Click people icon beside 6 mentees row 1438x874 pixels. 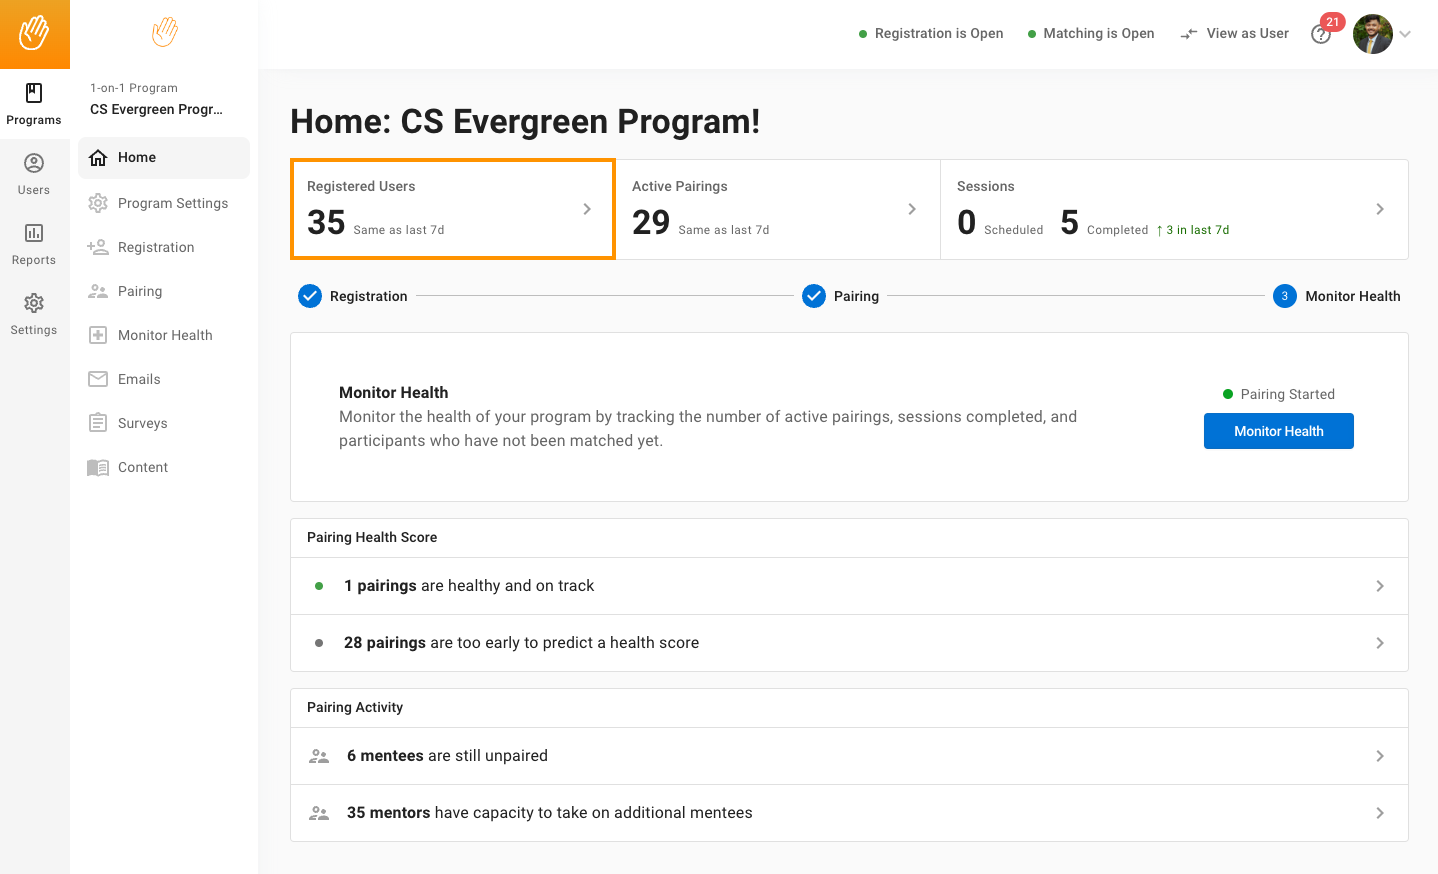pyautogui.click(x=319, y=756)
